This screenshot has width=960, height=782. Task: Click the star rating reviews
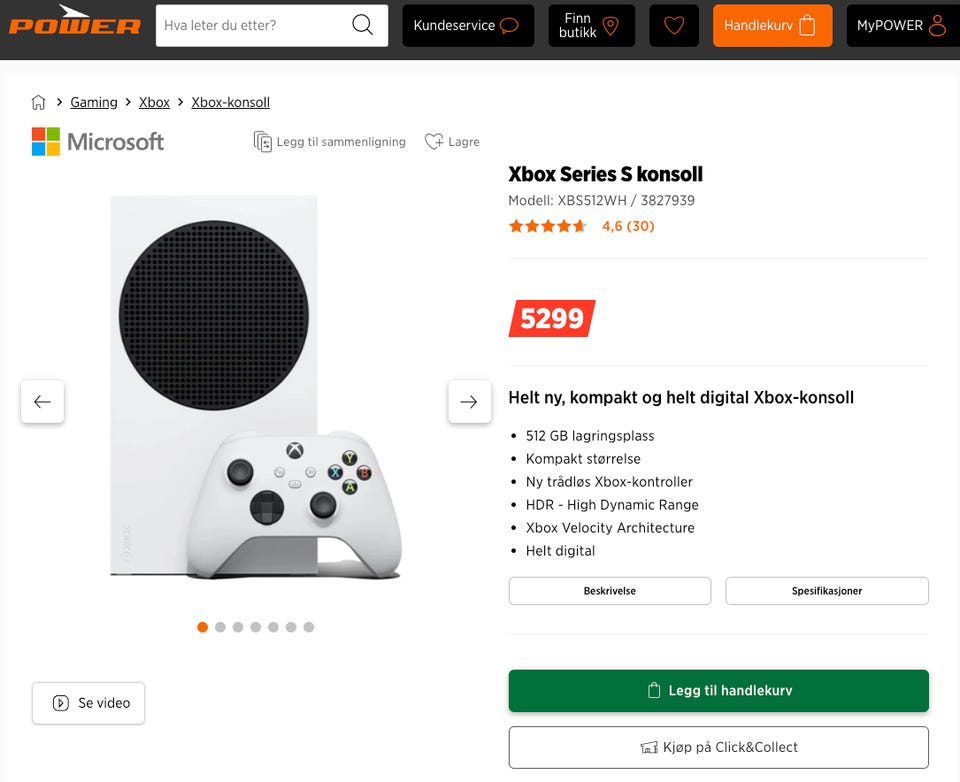coord(581,226)
